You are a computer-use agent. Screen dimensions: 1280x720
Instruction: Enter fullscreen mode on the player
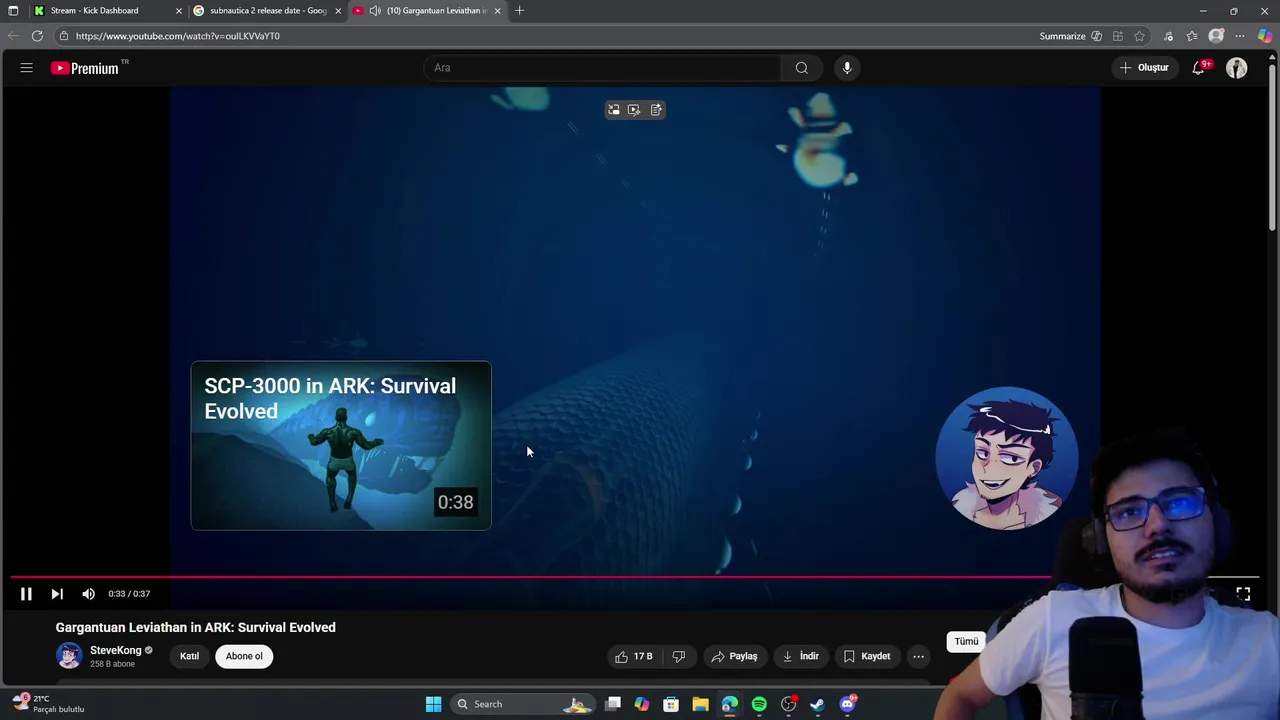(x=1243, y=594)
